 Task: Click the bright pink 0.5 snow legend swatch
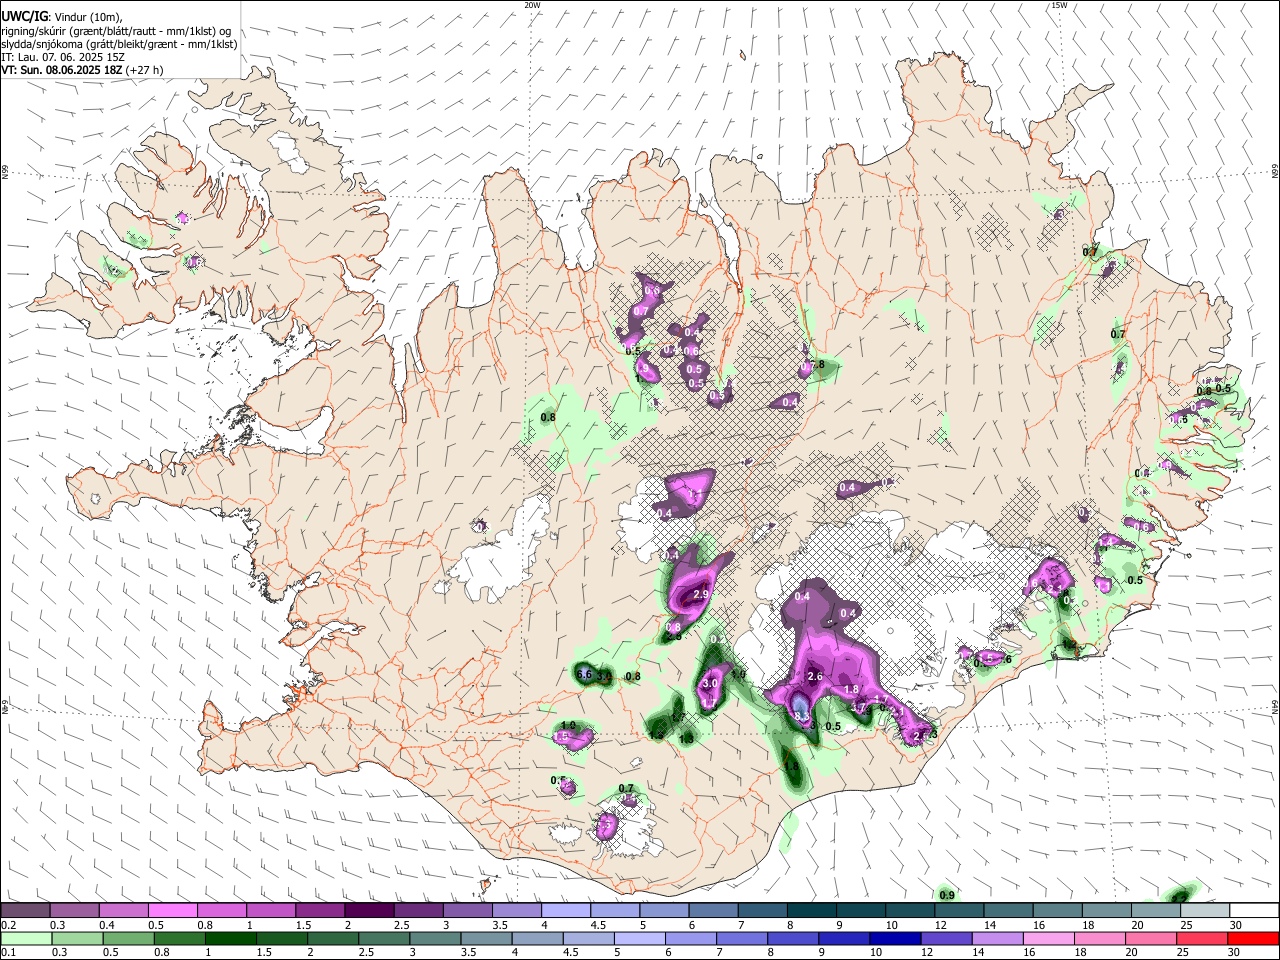pyautogui.click(x=172, y=911)
